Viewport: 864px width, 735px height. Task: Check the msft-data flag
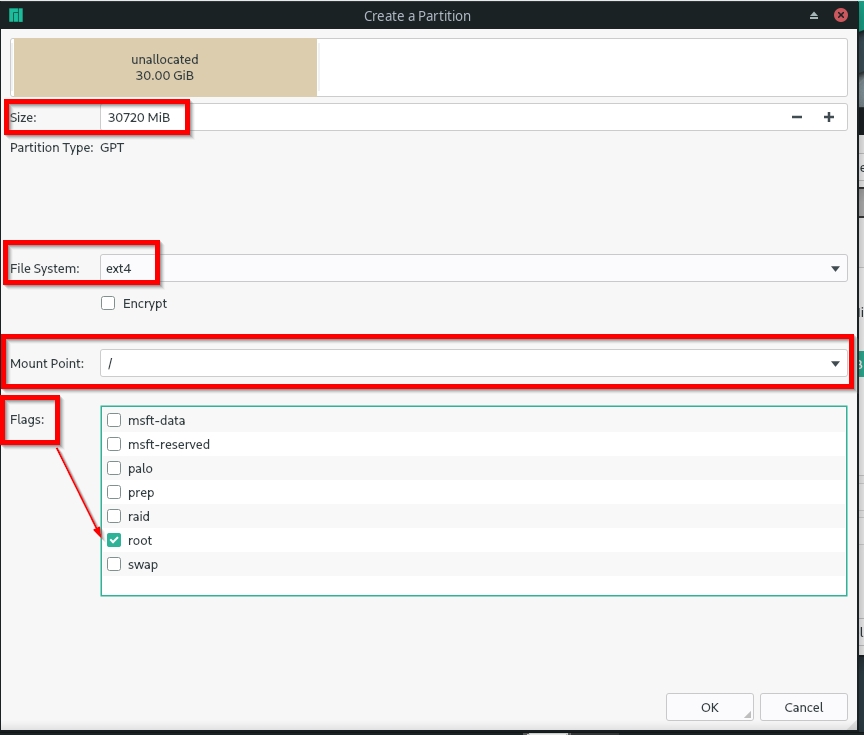114,420
